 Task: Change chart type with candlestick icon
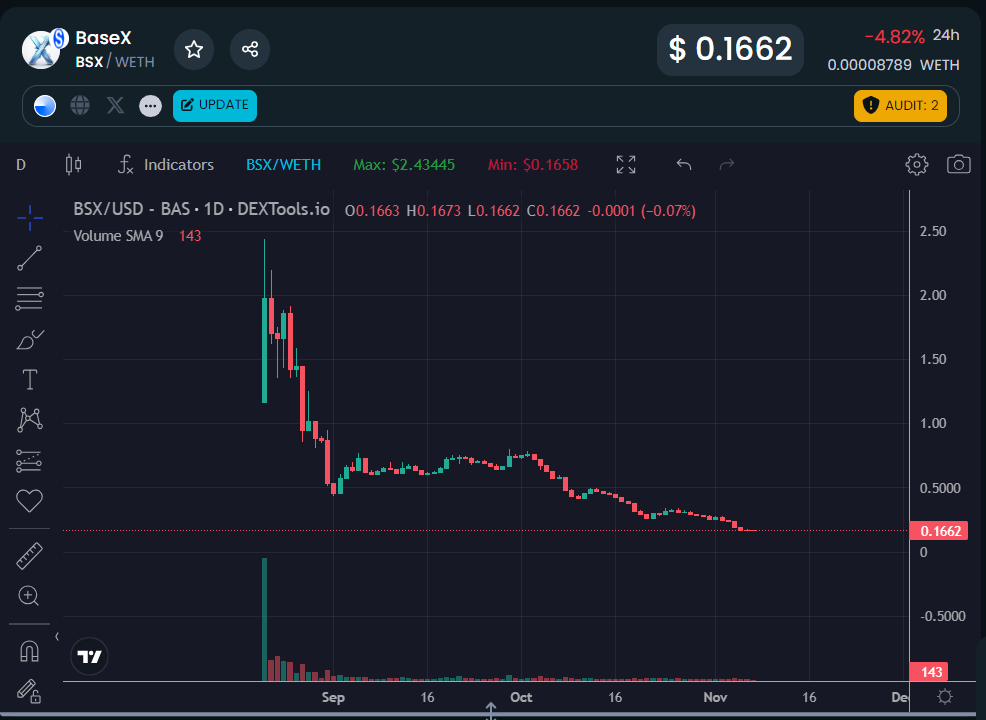click(x=73, y=165)
